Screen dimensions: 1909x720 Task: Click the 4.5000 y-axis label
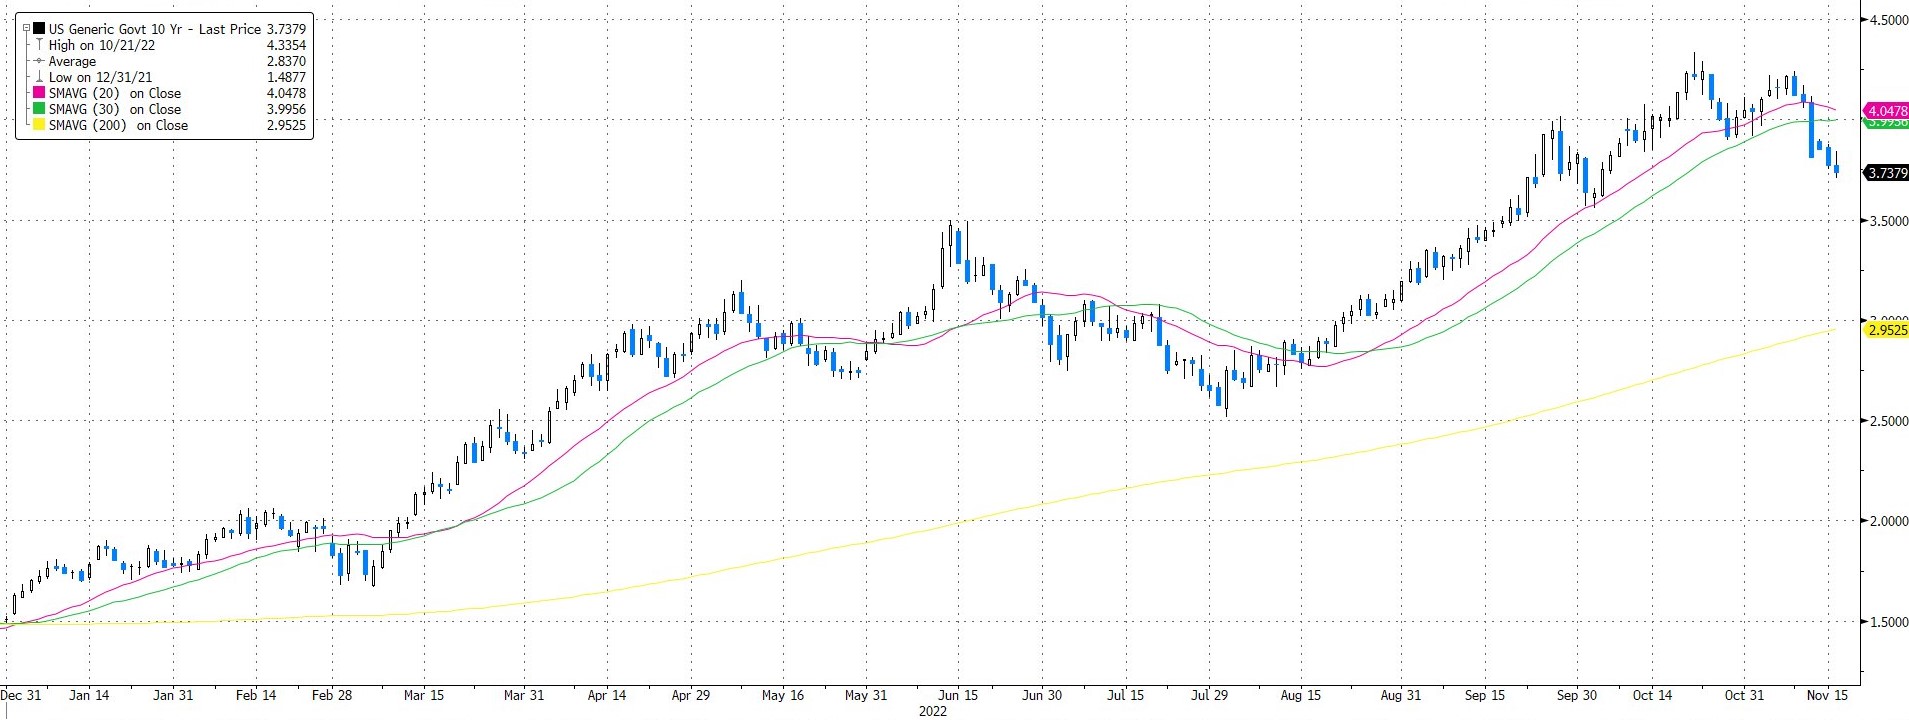tap(1888, 20)
